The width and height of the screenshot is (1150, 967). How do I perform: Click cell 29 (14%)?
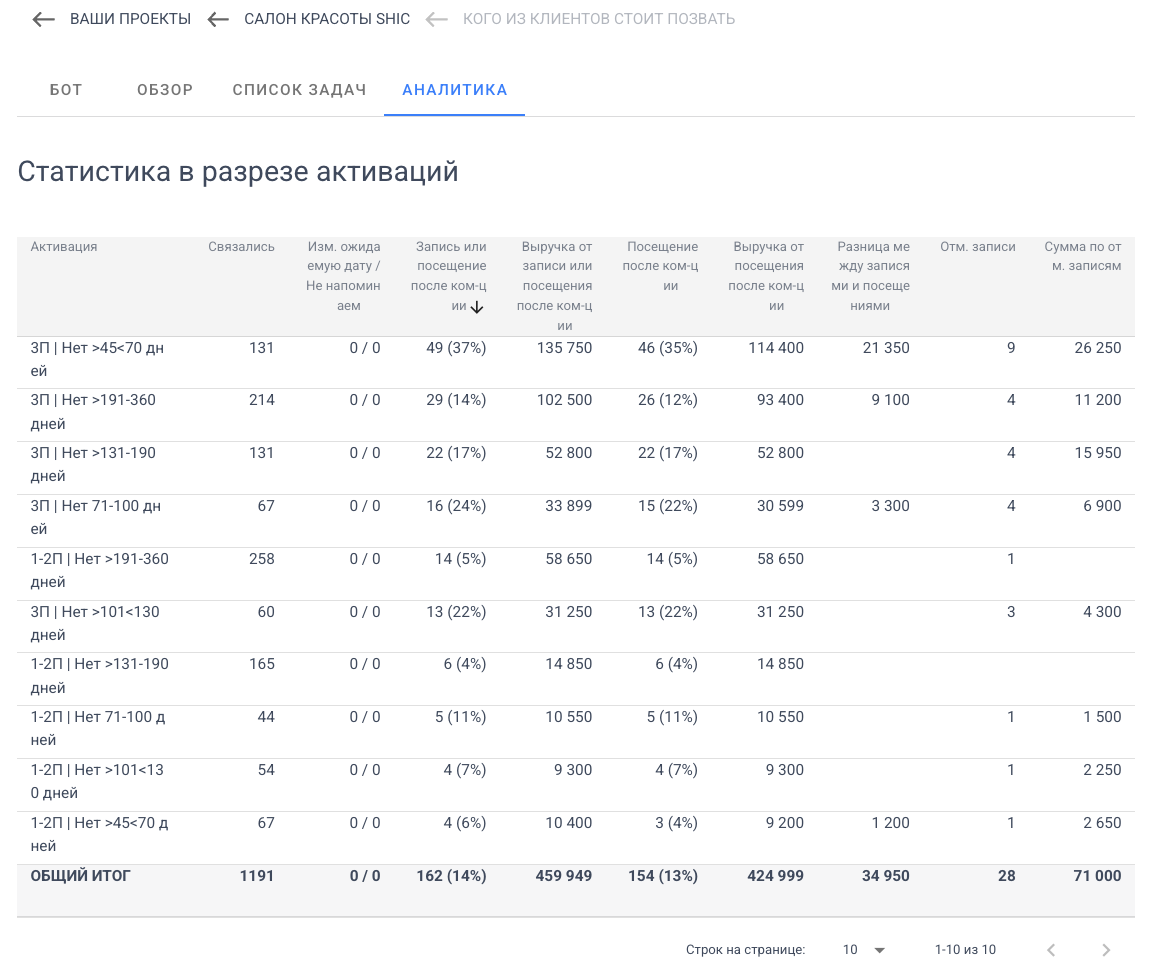[x=456, y=401]
